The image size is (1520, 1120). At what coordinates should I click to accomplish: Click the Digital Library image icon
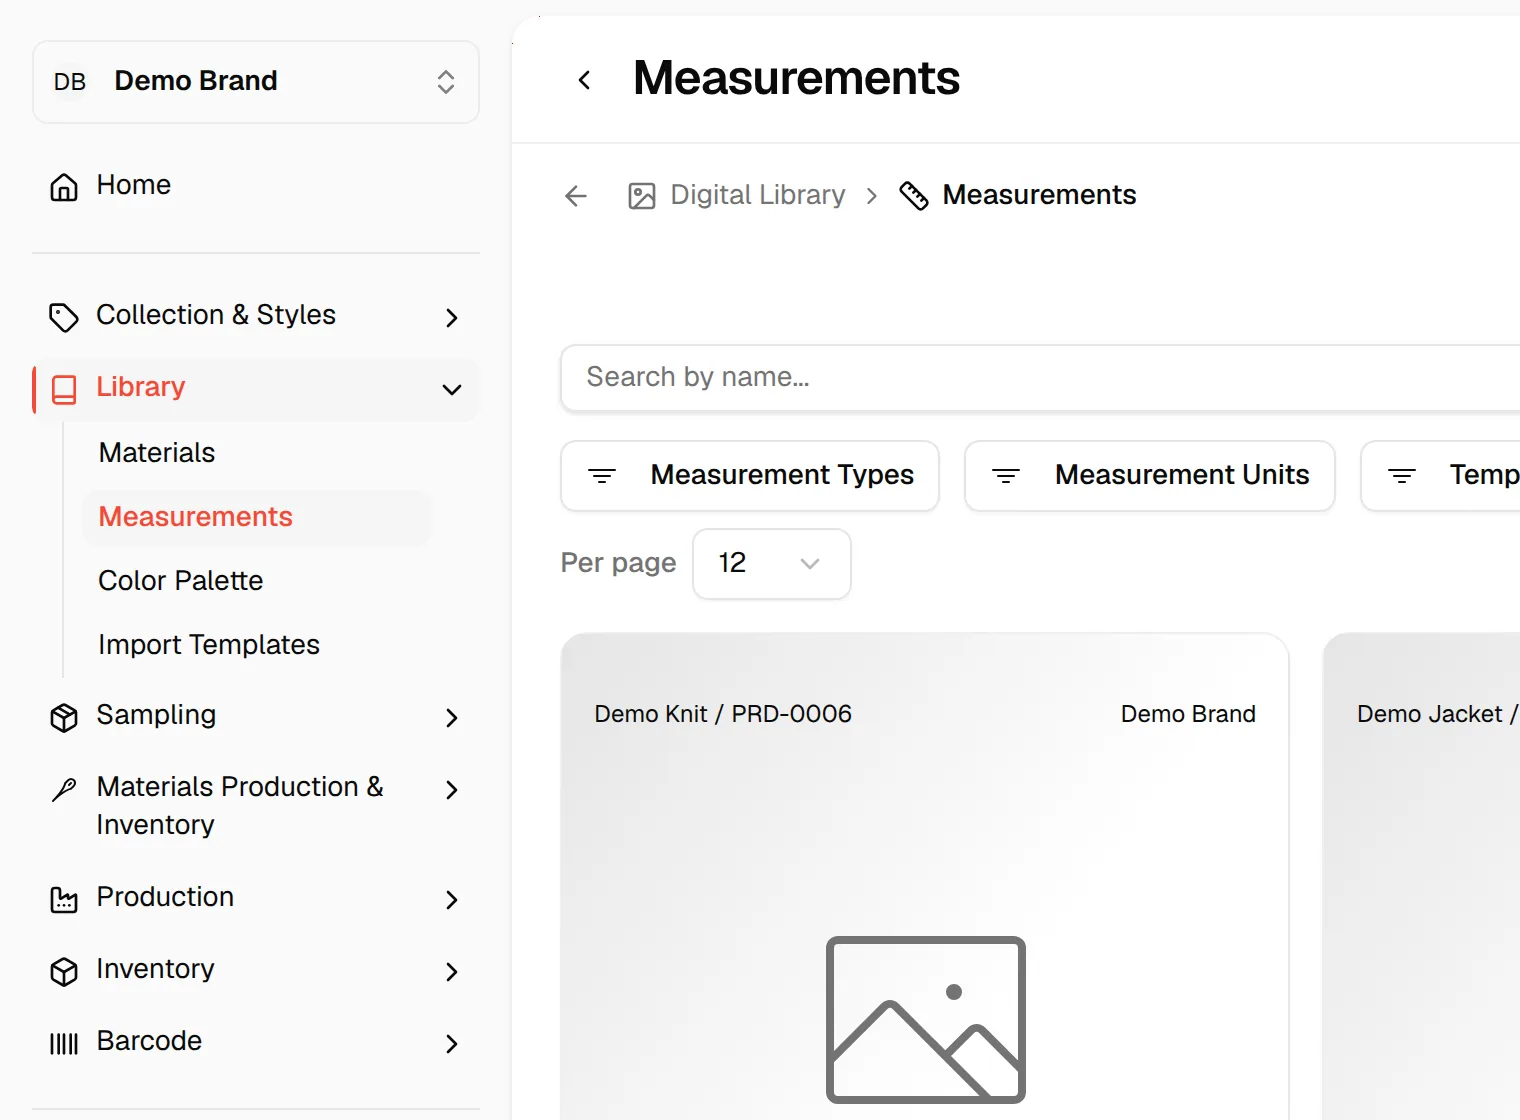pyautogui.click(x=642, y=196)
